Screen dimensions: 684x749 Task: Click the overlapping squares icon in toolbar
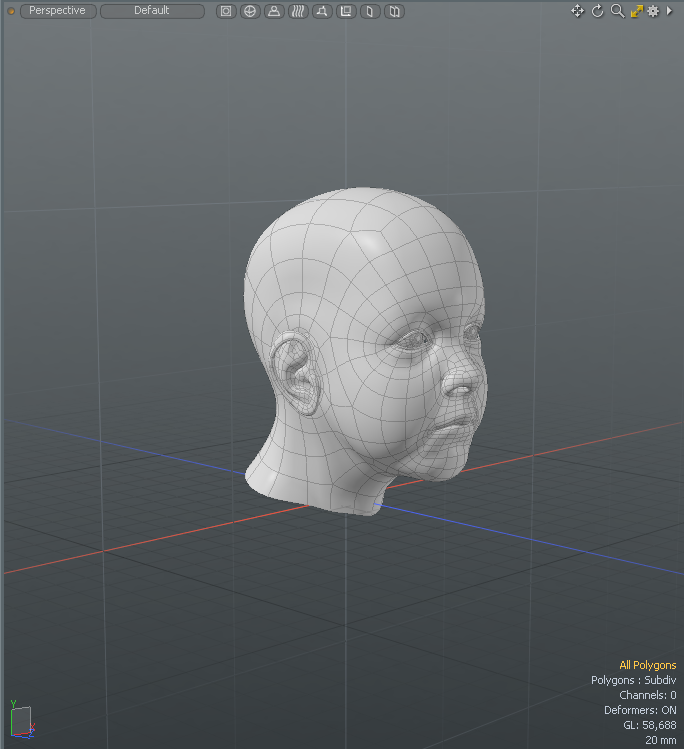pos(346,11)
